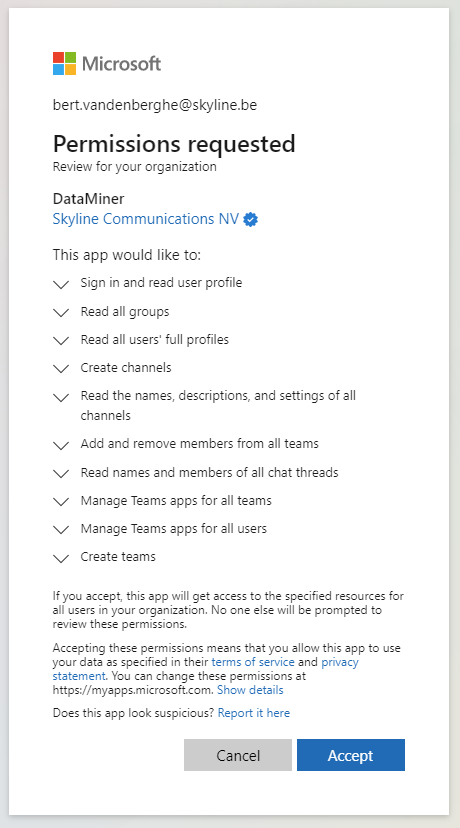Click the Show details link

coord(250,690)
